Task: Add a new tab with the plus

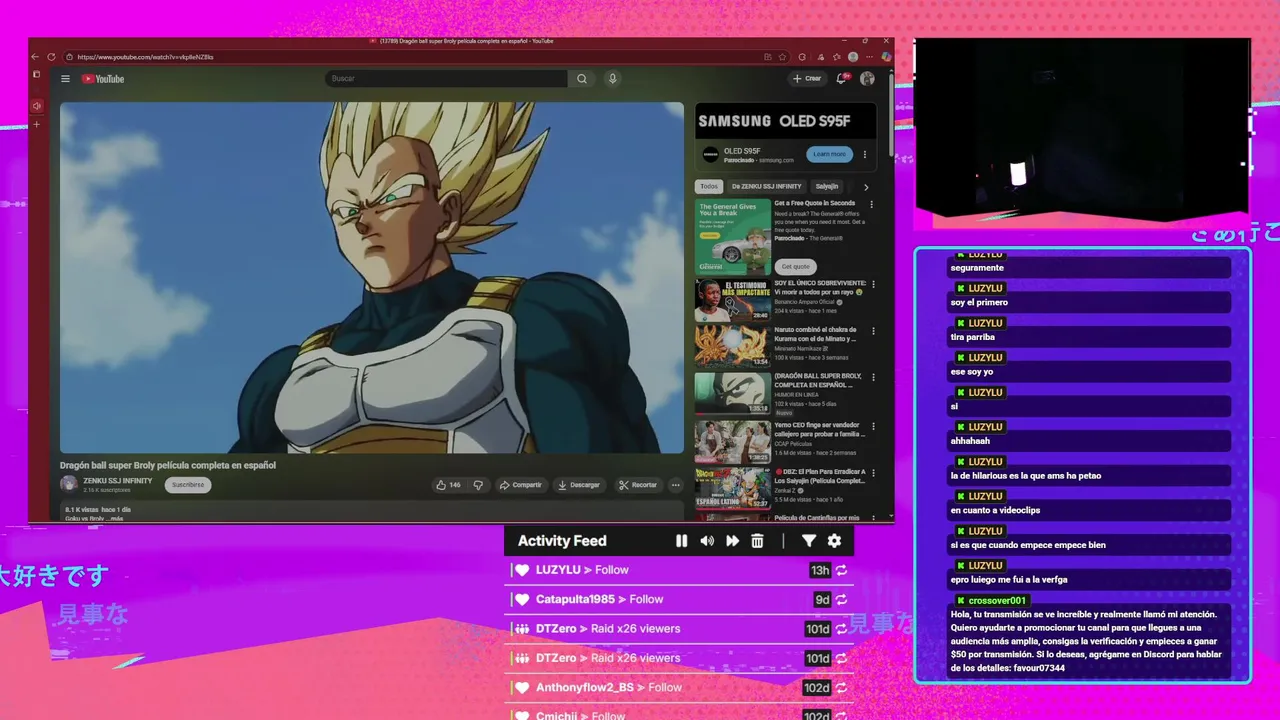Action: click(37, 125)
